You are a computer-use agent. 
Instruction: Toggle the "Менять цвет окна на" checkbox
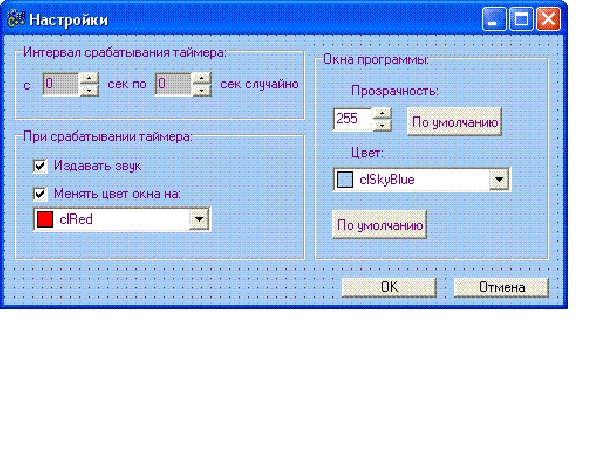click(40, 194)
